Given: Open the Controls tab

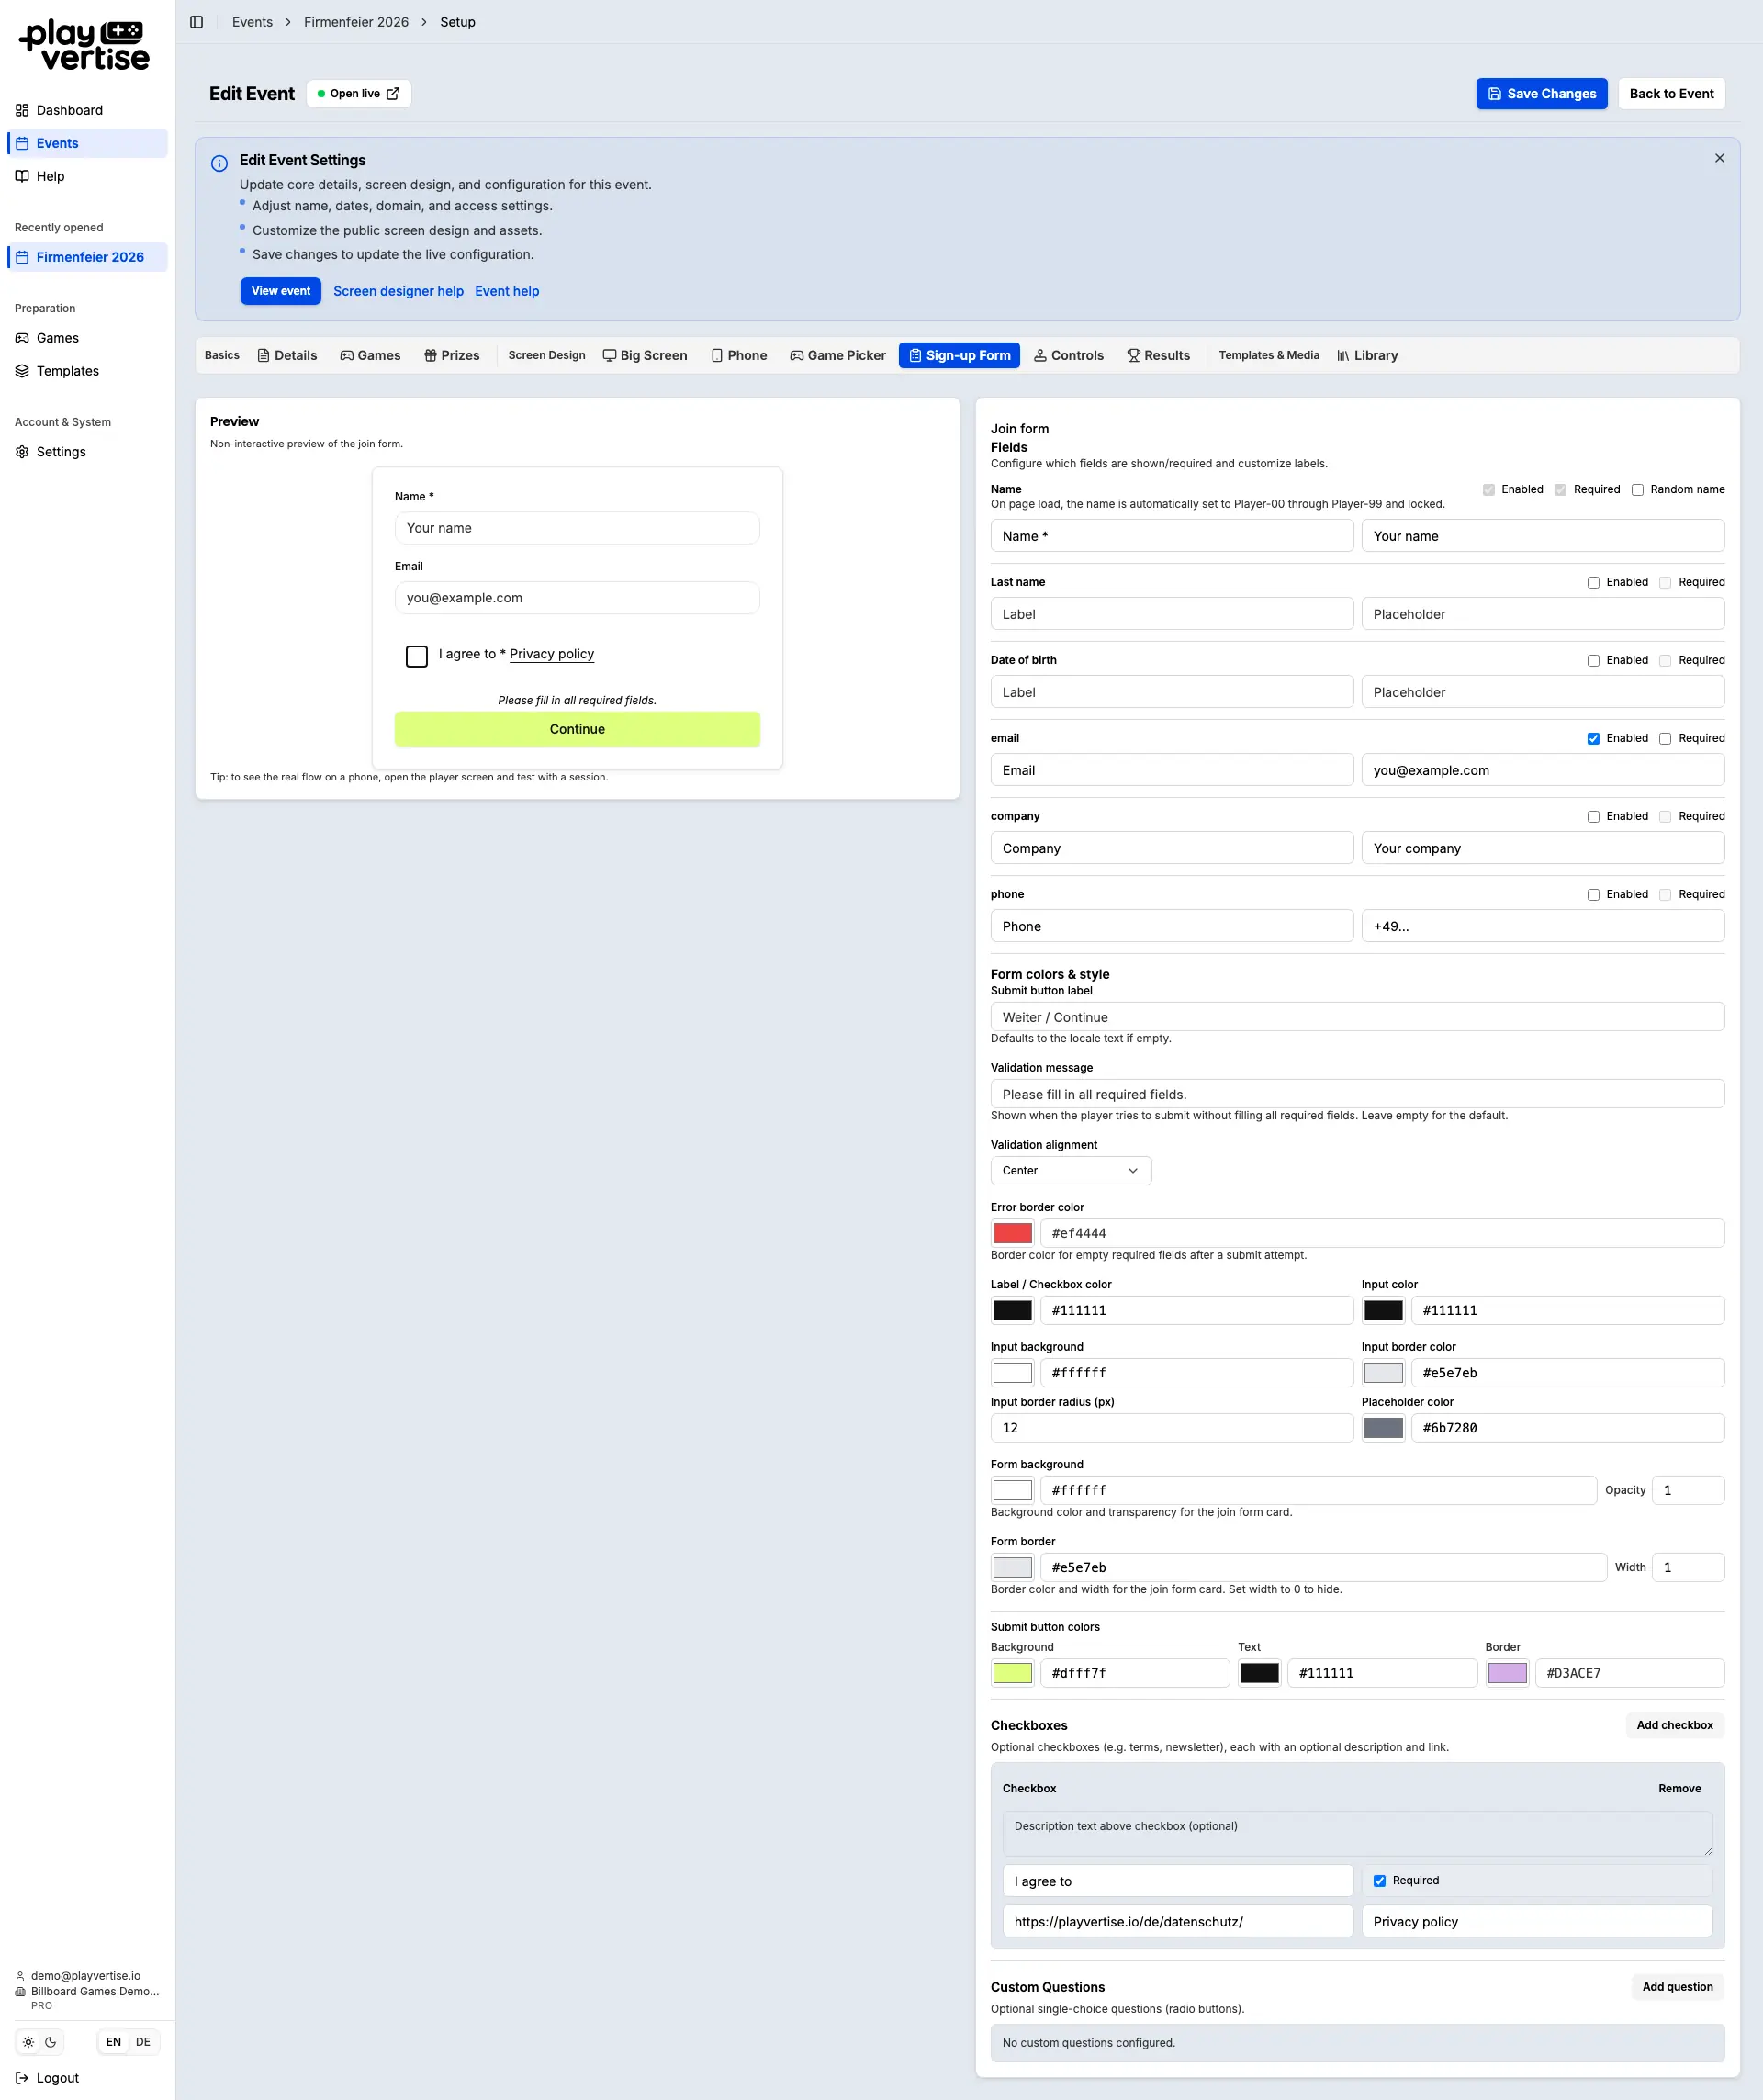Looking at the screenshot, I should [x=1068, y=355].
